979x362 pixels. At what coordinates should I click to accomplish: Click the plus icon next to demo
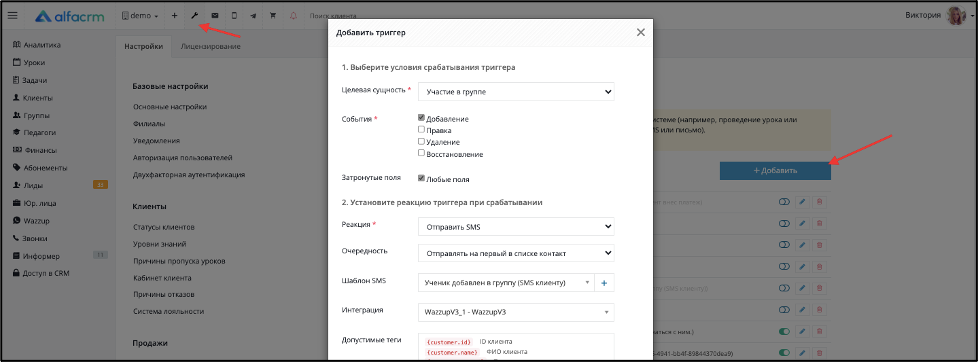(x=174, y=16)
